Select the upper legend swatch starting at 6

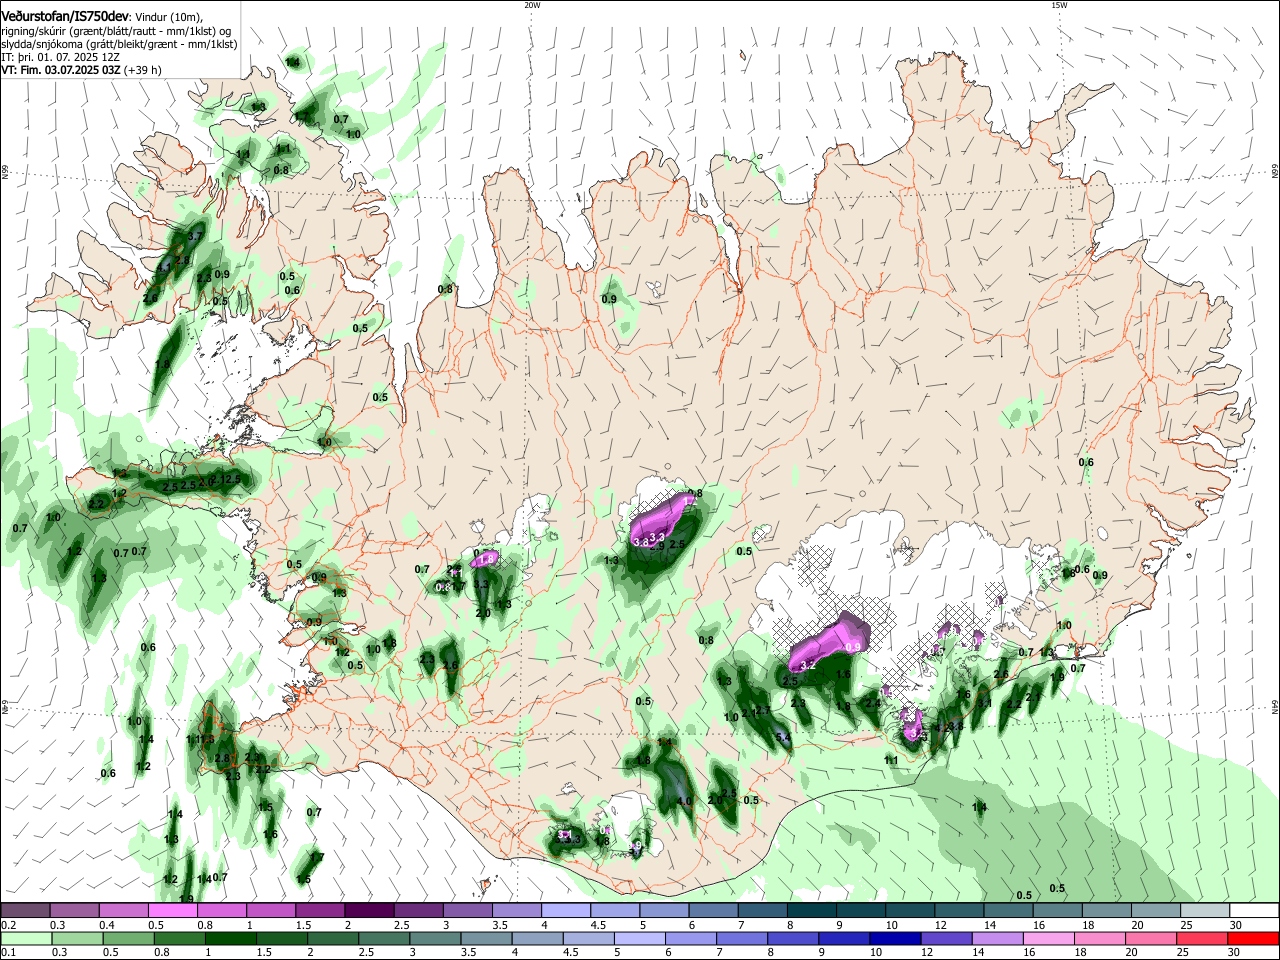pos(711,910)
